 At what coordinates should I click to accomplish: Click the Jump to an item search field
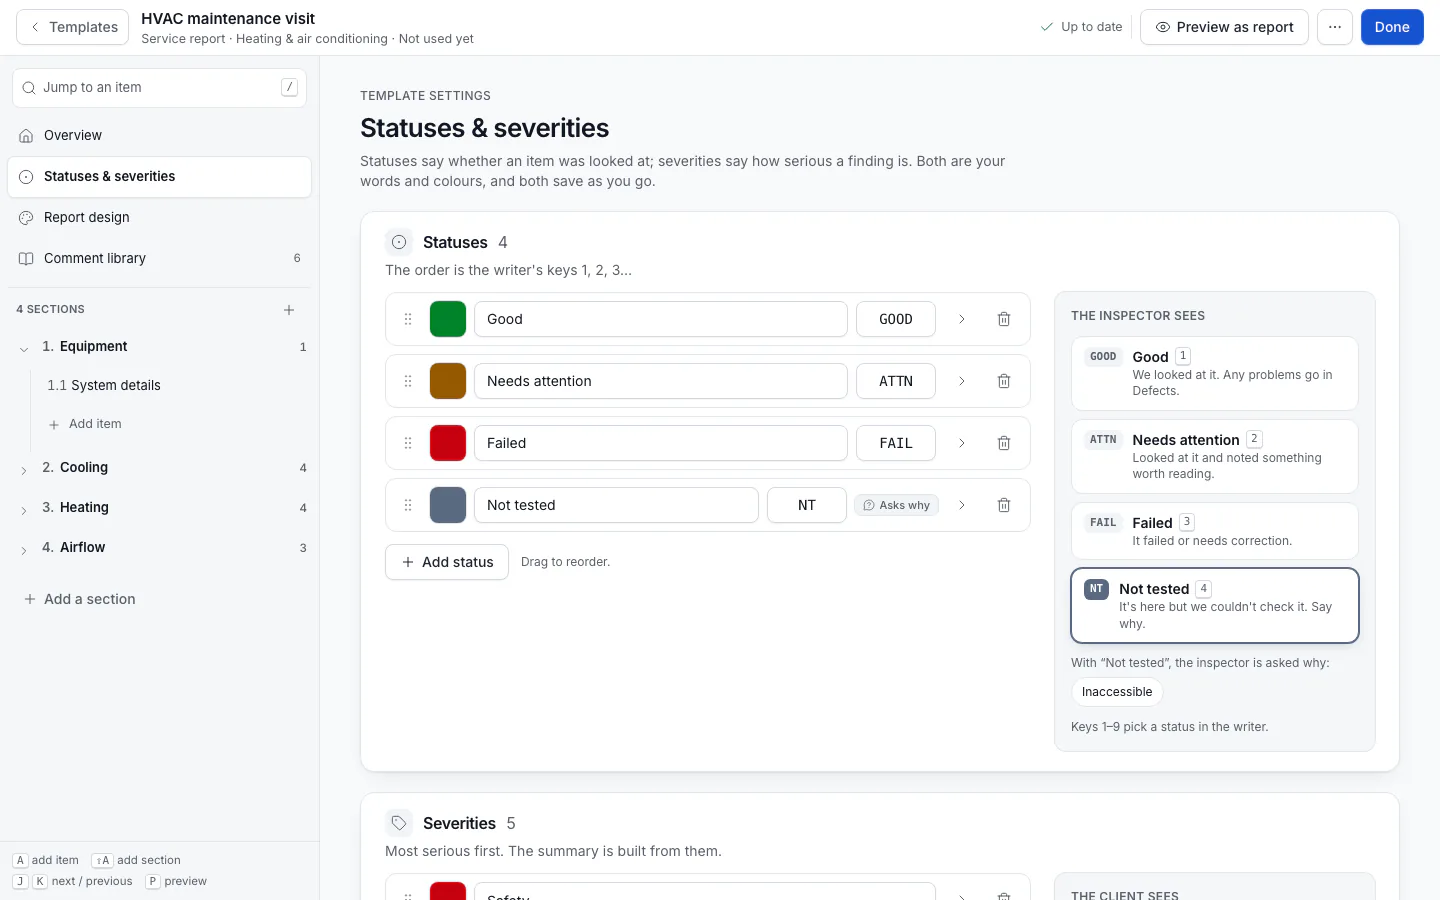point(160,88)
